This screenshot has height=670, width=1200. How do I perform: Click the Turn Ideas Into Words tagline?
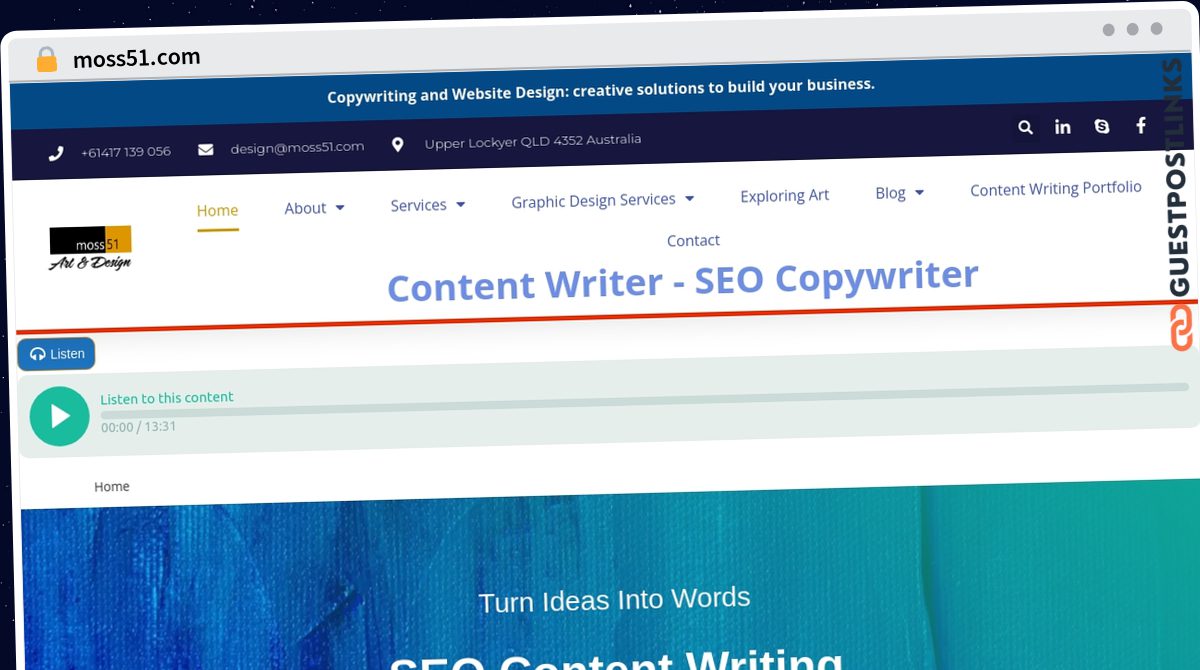click(614, 600)
